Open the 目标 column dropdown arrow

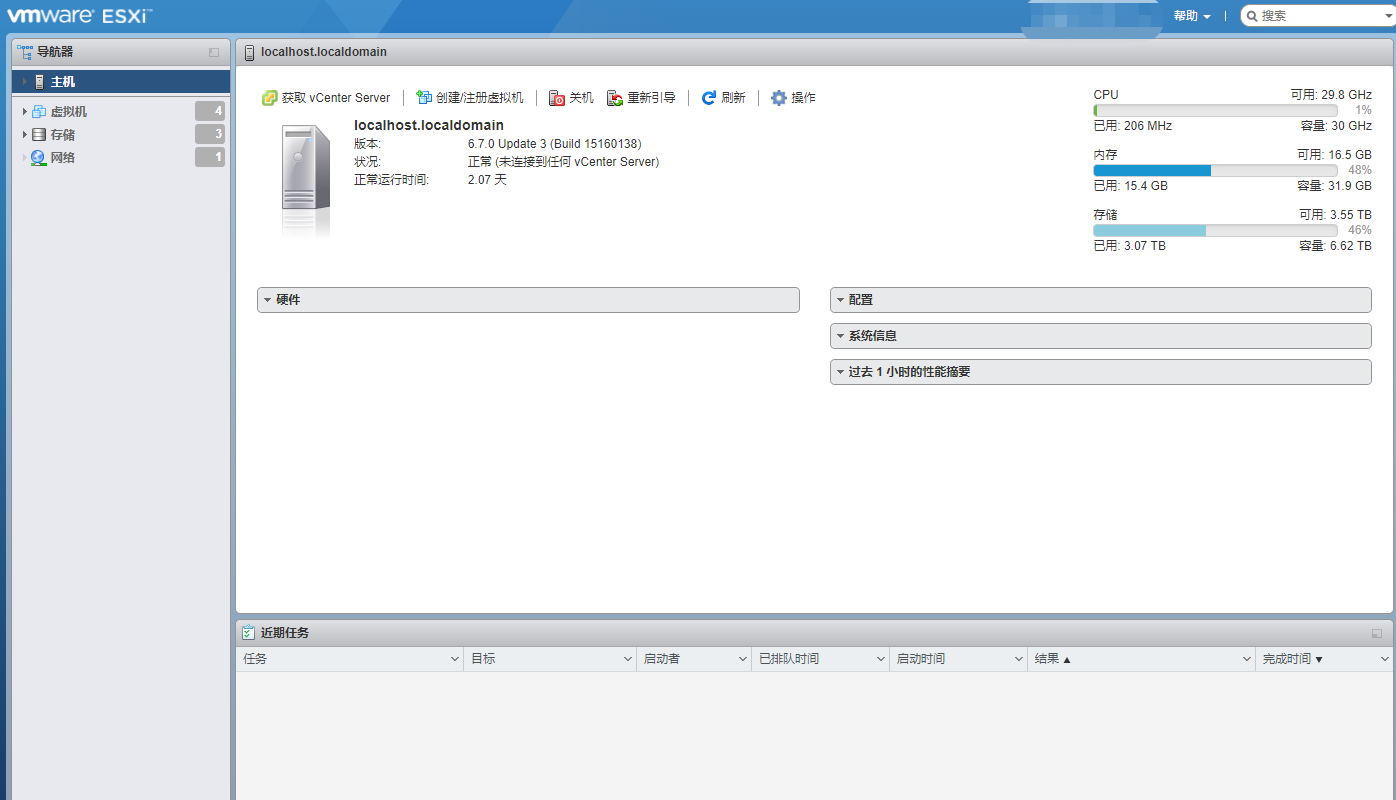tap(627, 659)
